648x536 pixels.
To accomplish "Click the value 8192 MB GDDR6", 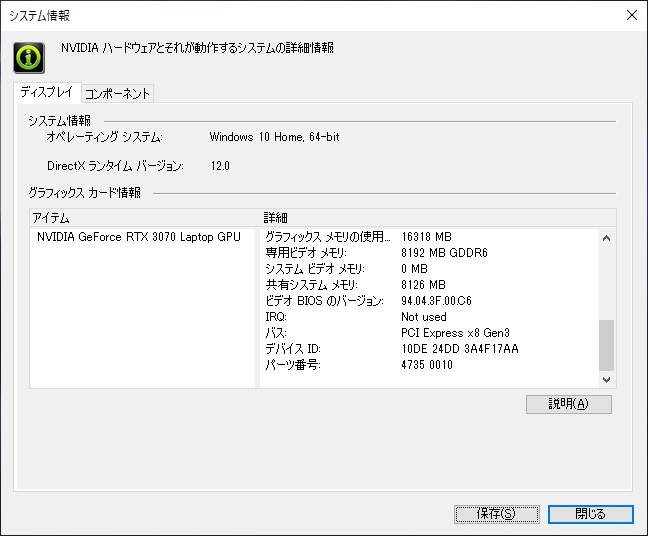I will (x=444, y=253).
